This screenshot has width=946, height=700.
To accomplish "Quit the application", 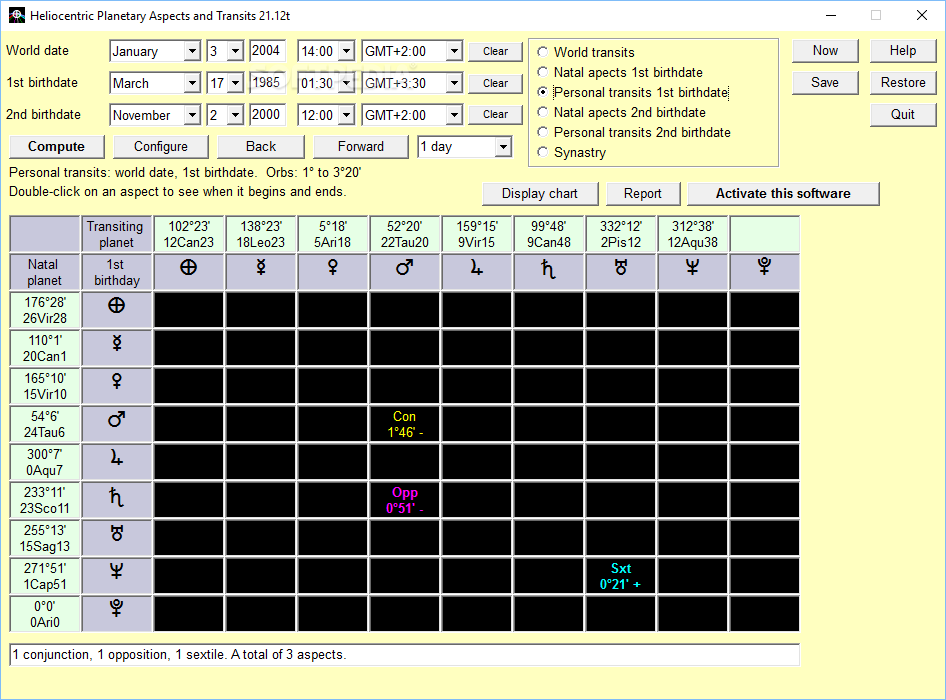I will (x=903, y=115).
